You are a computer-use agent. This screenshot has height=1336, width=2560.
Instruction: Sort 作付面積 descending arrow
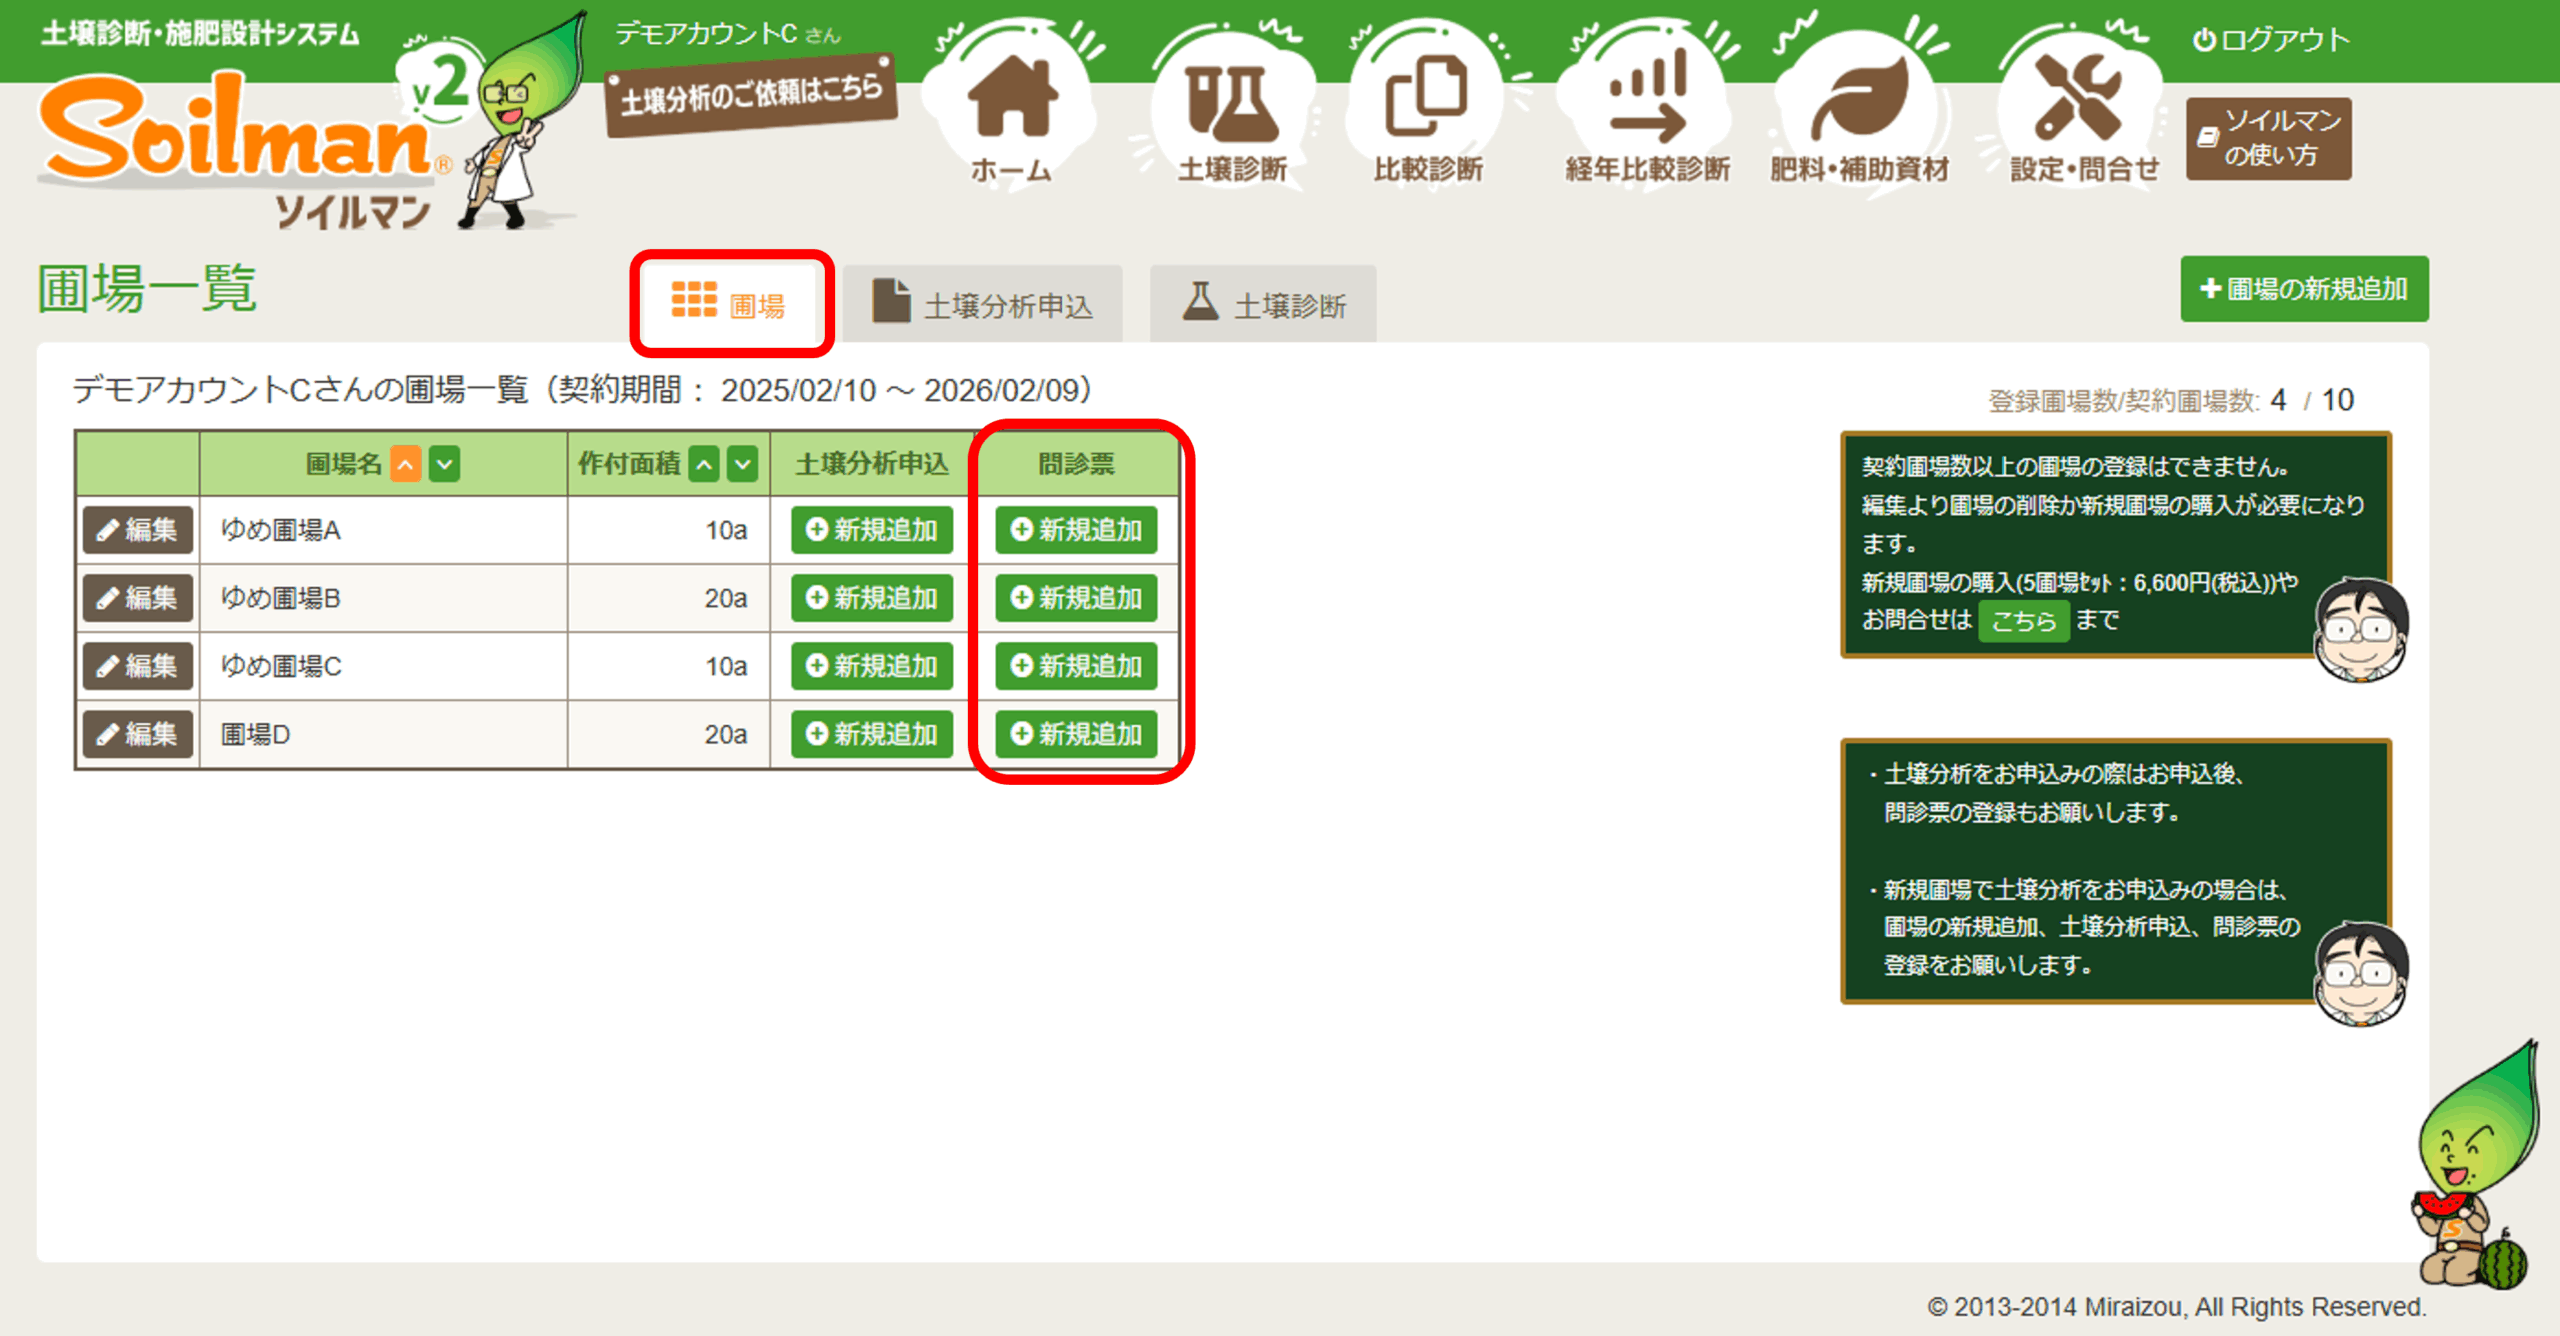point(742,464)
